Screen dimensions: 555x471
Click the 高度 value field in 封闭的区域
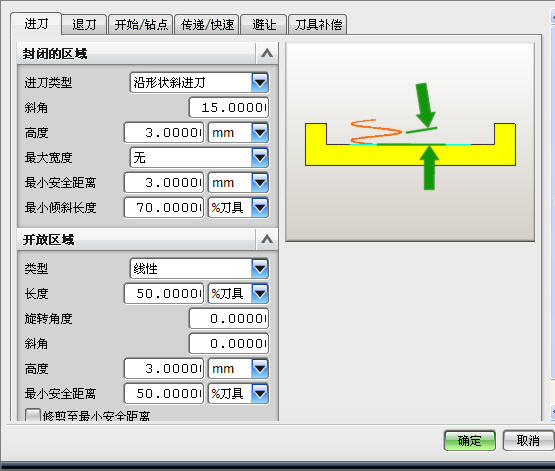pyautogui.click(x=164, y=133)
